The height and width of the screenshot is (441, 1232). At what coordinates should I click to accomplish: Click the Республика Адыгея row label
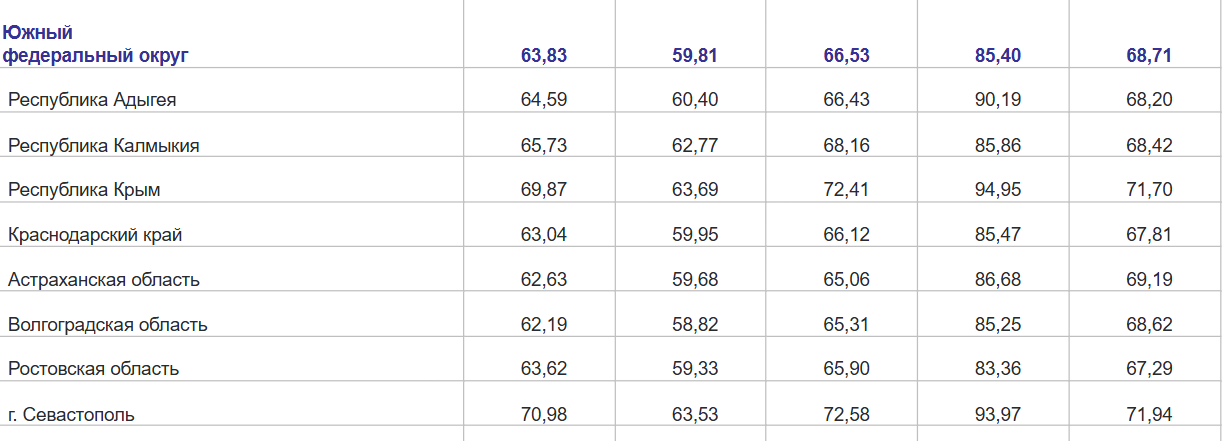coord(93,100)
